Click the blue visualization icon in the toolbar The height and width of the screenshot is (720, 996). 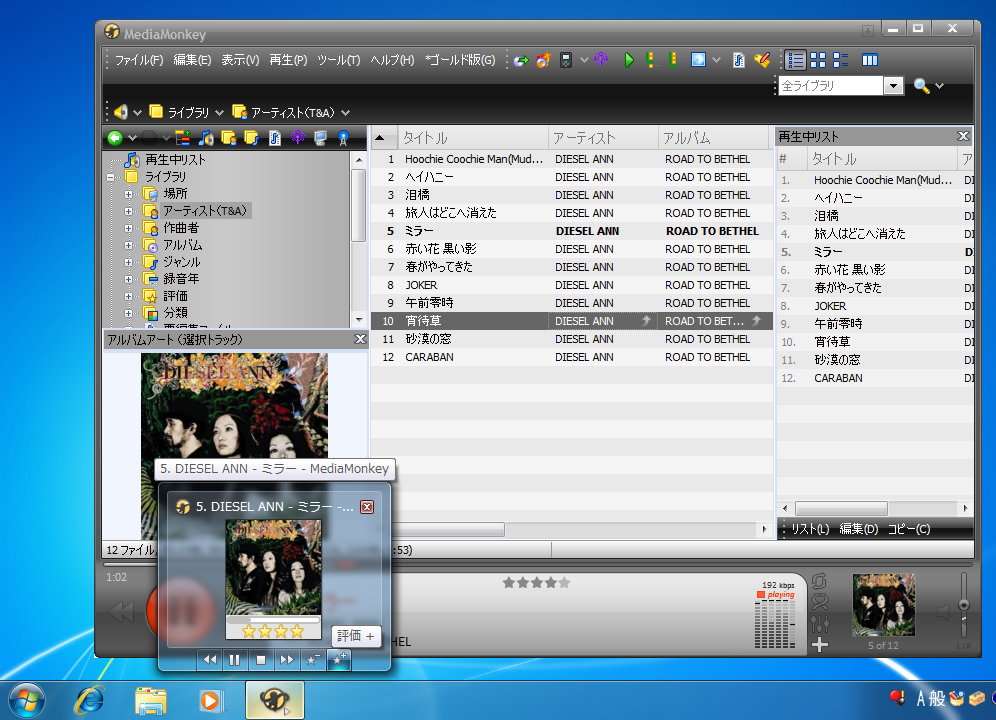click(x=698, y=60)
